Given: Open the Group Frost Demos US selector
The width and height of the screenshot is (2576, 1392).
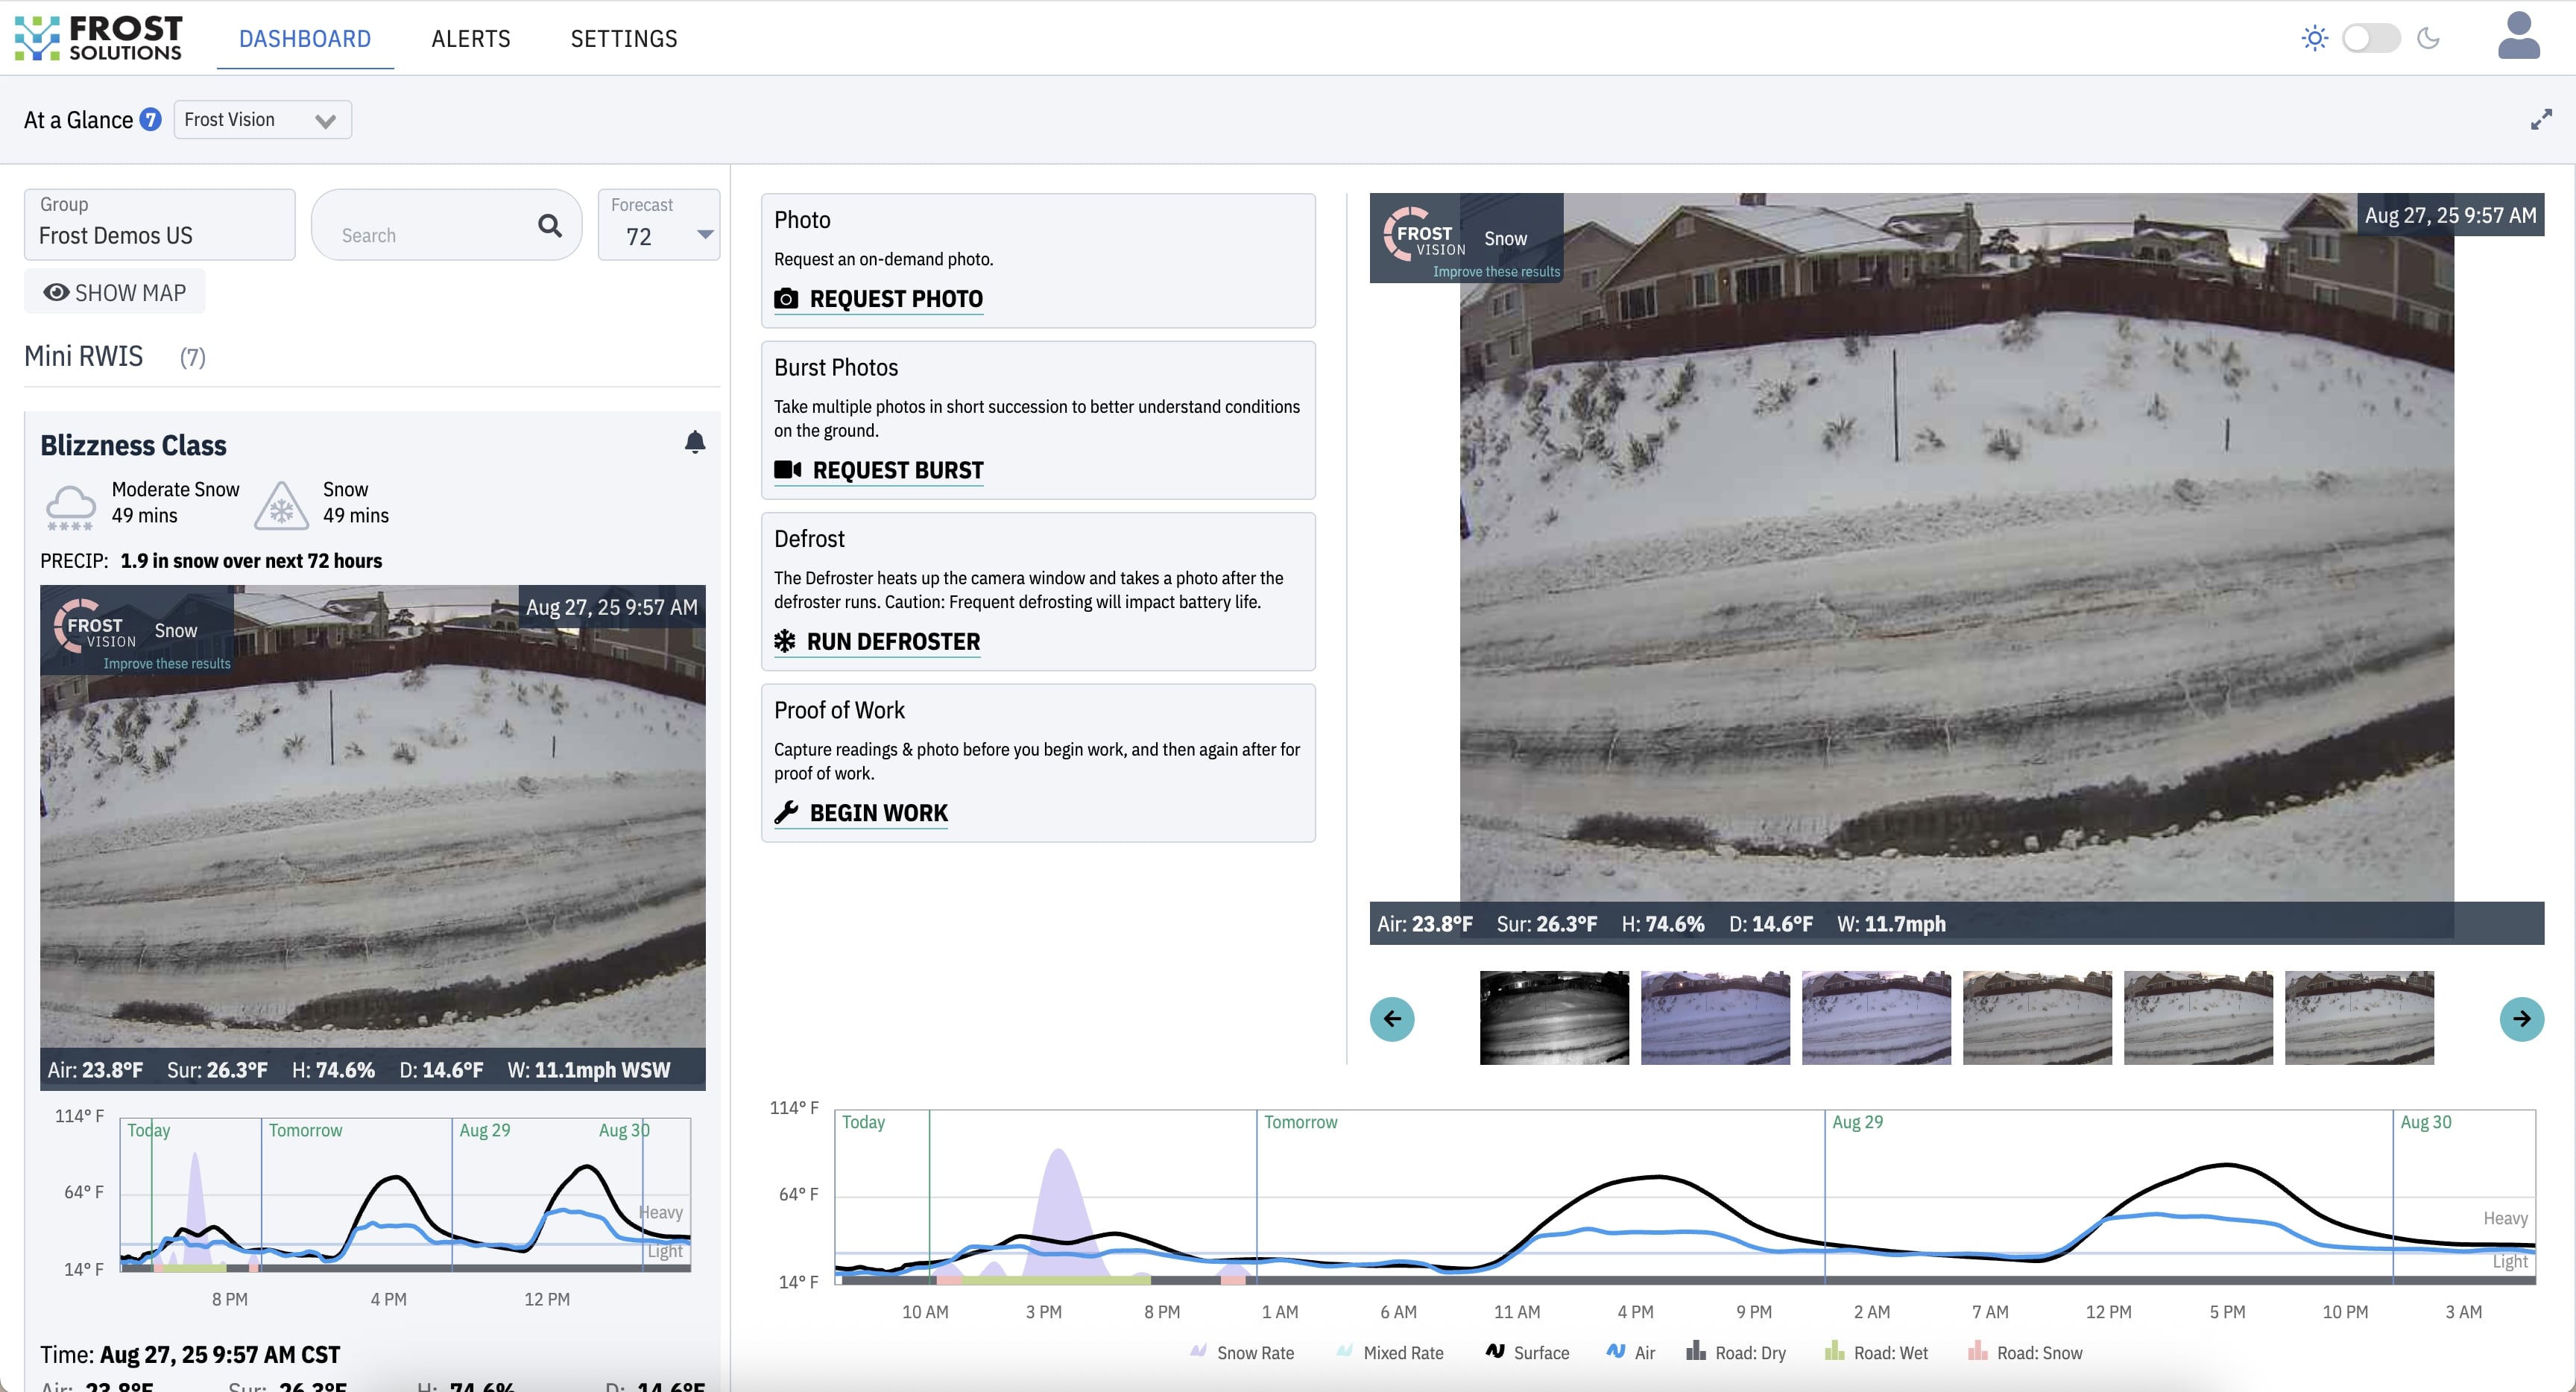Looking at the screenshot, I should point(160,226).
